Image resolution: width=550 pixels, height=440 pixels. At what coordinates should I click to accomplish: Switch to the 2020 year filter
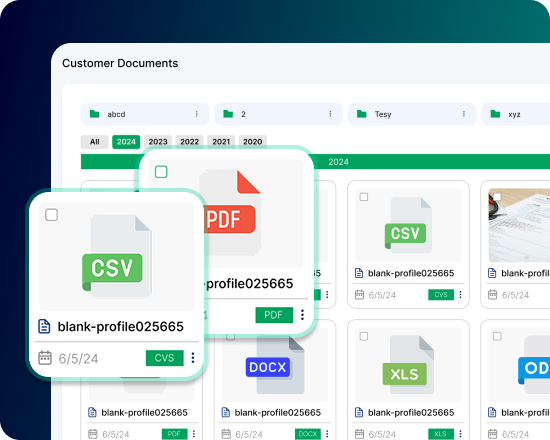(253, 142)
